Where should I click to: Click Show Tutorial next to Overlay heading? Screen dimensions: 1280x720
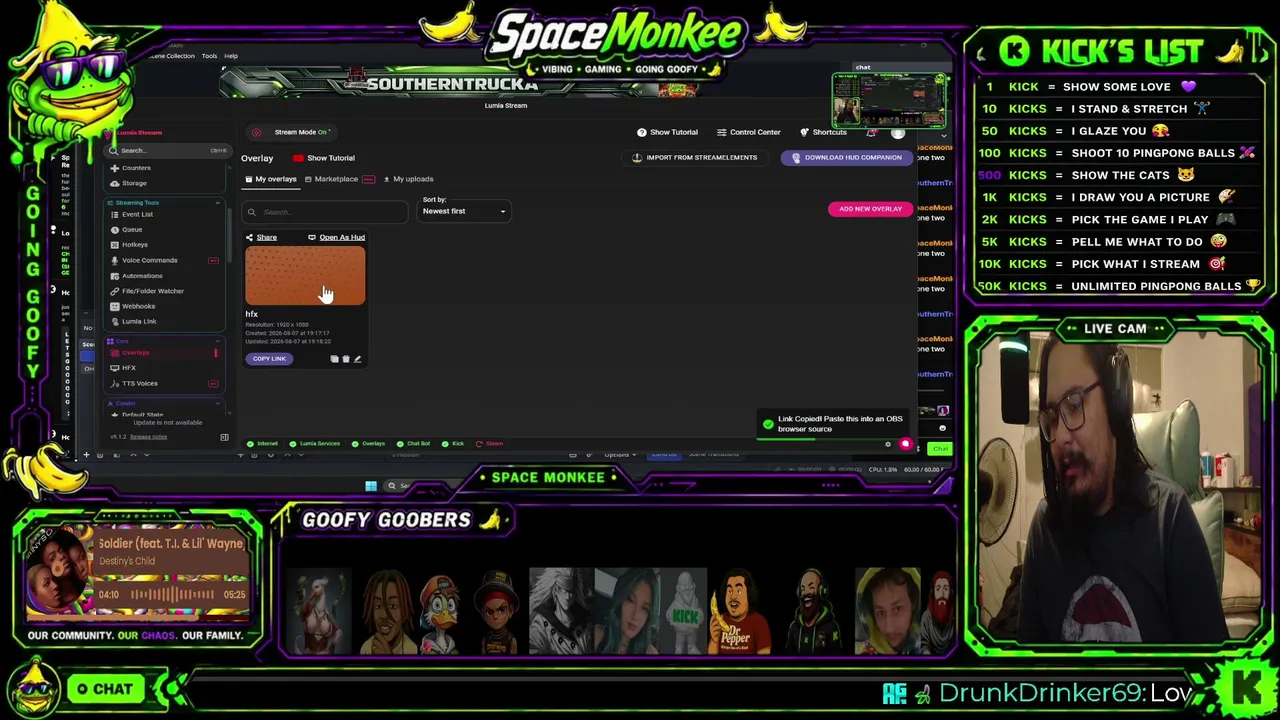point(324,158)
